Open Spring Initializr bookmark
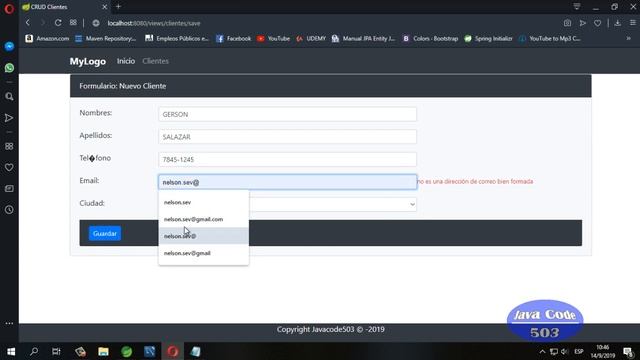The image size is (640, 360). [489, 38]
